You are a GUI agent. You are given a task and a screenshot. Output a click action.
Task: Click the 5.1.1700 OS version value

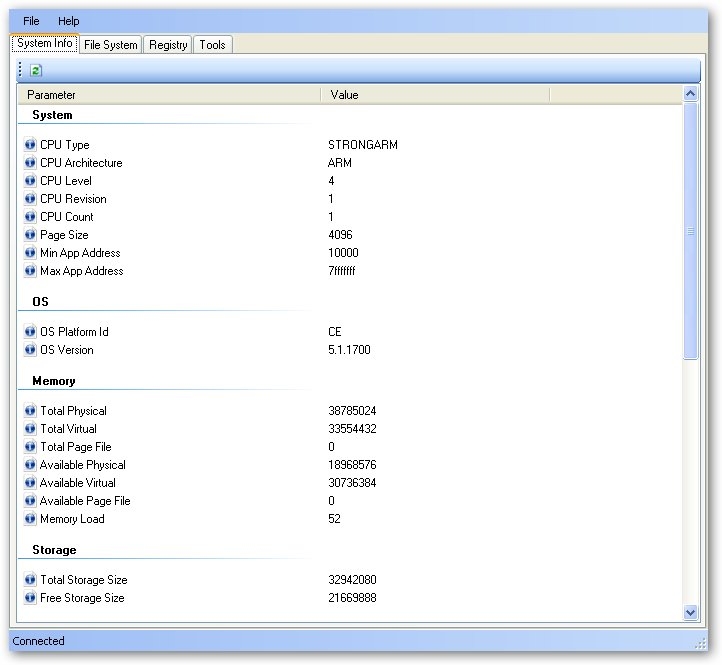[x=349, y=350]
